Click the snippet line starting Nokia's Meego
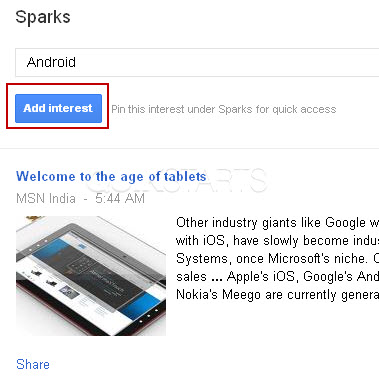This screenshot has width=379, height=383. pyautogui.click(x=277, y=294)
